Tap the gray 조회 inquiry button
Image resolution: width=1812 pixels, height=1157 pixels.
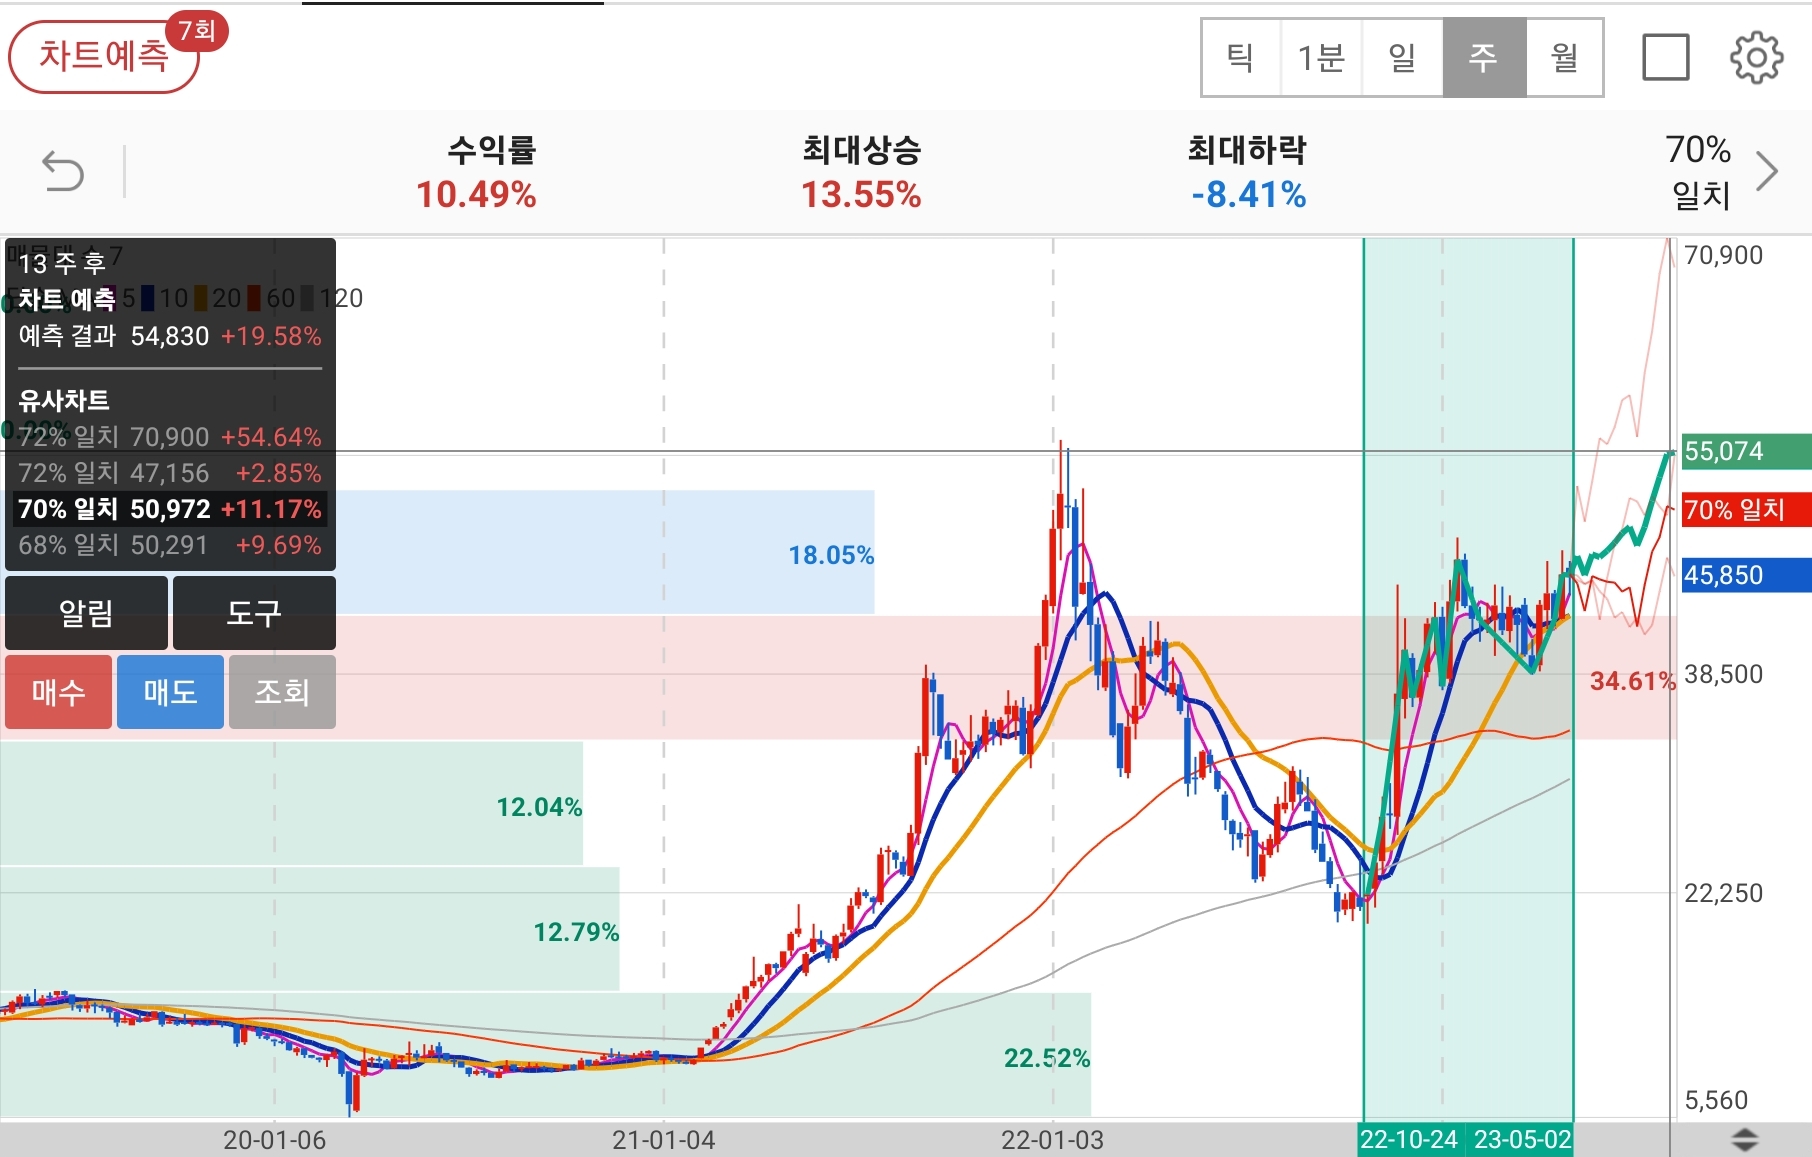tap(282, 692)
